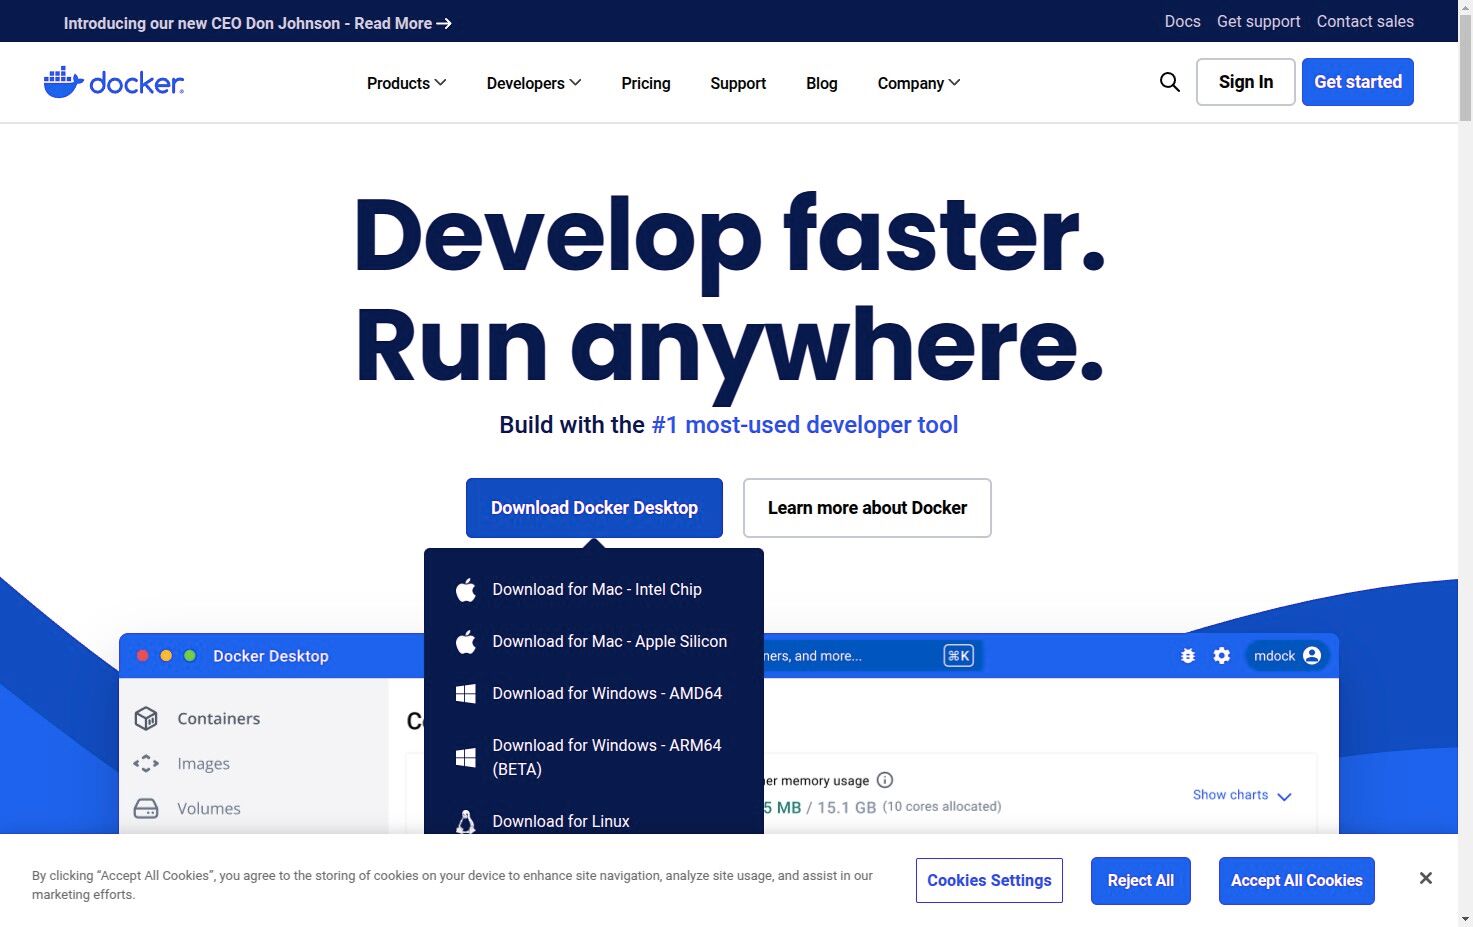Open the Pricing menu item
This screenshot has width=1473, height=927.
click(x=645, y=83)
